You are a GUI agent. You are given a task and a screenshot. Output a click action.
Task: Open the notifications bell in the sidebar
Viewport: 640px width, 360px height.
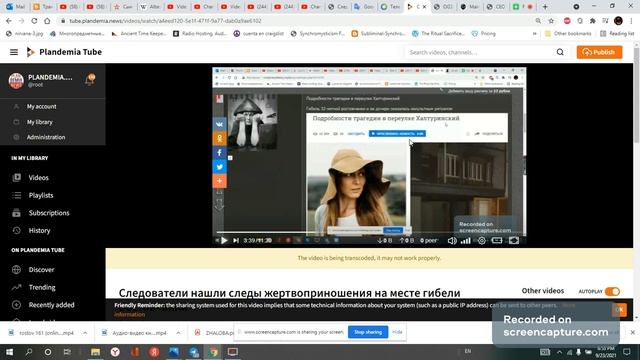pyautogui.click(x=89, y=80)
